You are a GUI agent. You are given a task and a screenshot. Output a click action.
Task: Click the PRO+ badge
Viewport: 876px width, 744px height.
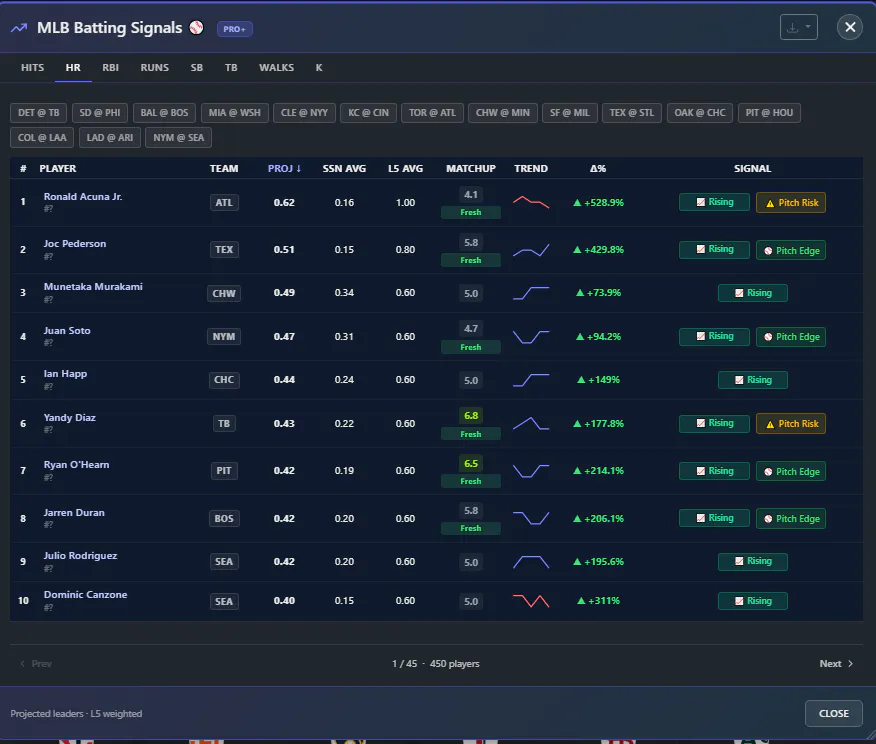(235, 29)
